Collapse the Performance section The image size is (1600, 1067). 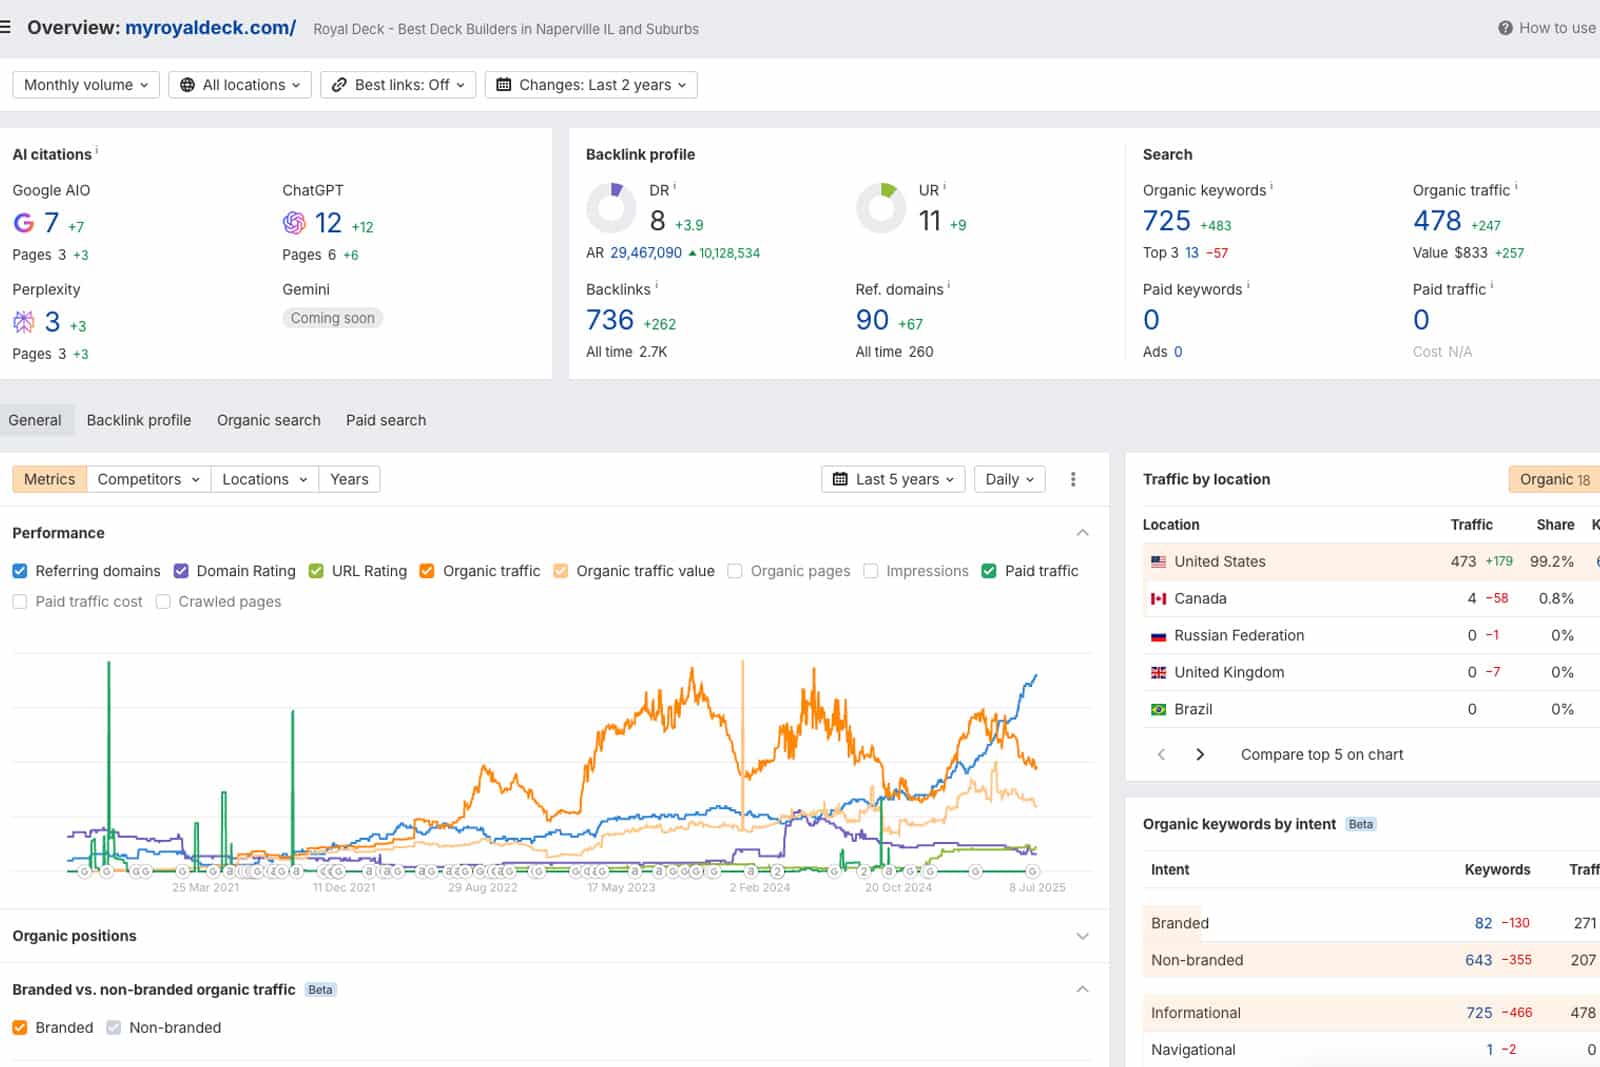pyautogui.click(x=1082, y=533)
